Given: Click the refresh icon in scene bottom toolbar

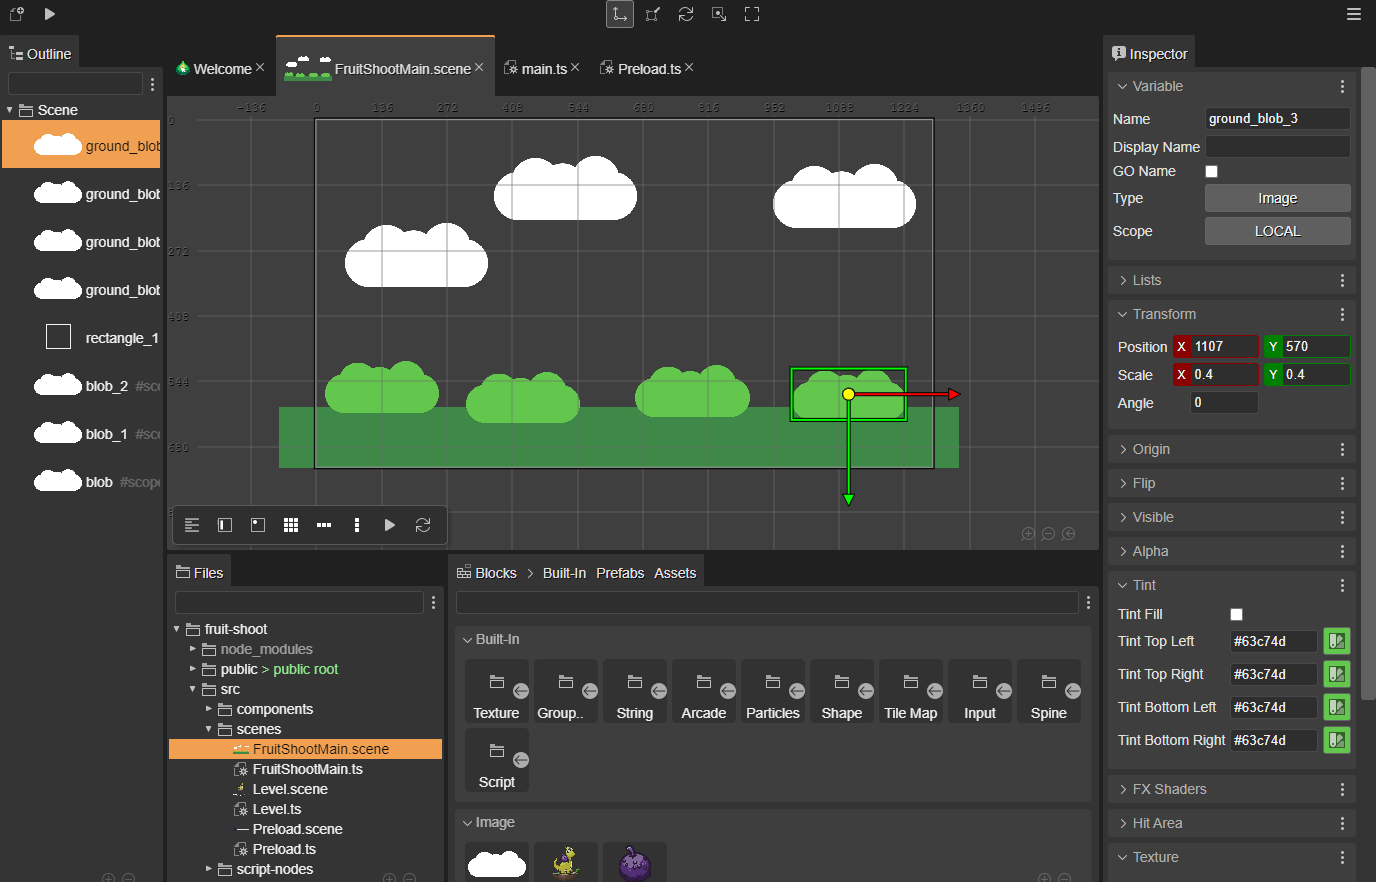Looking at the screenshot, I should (423, 525).
